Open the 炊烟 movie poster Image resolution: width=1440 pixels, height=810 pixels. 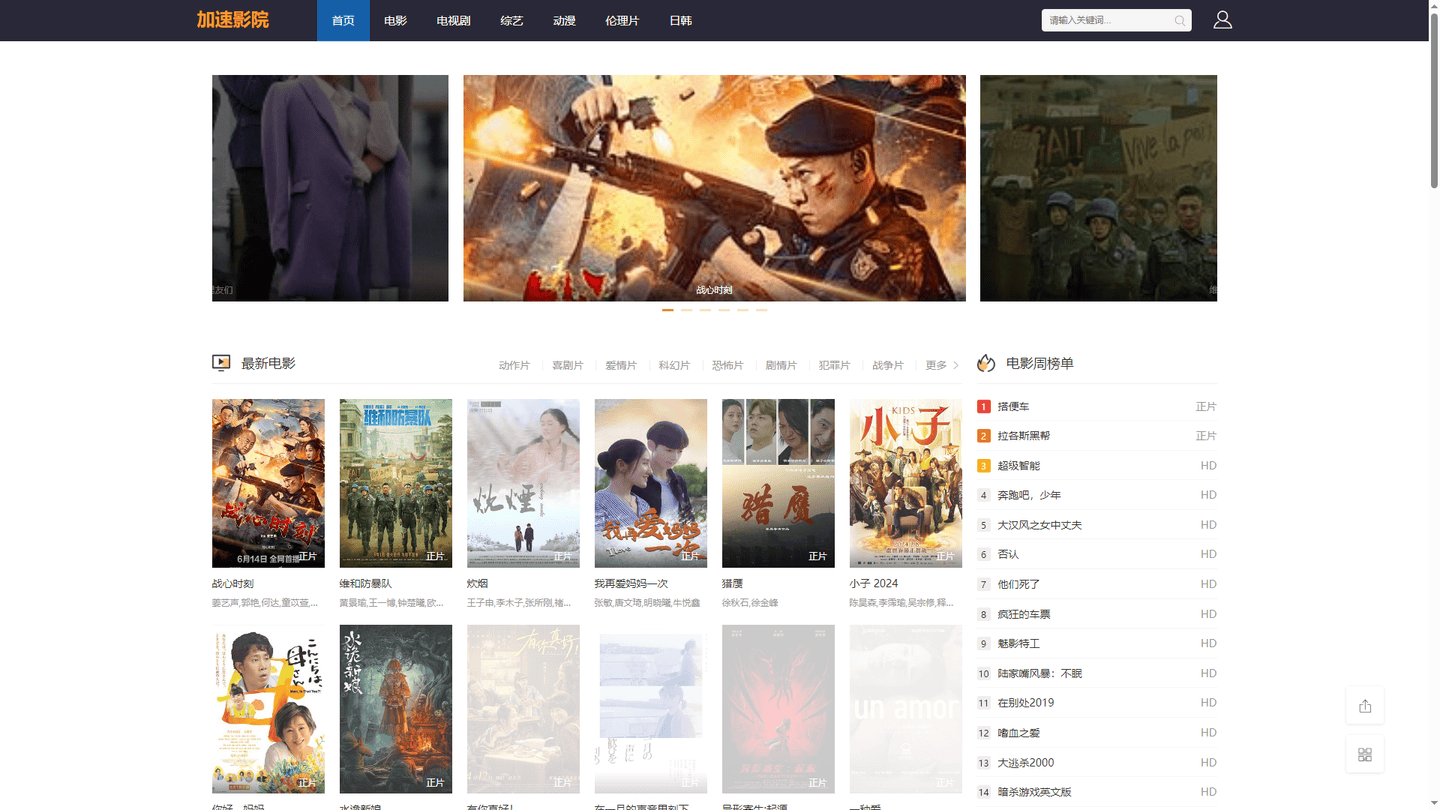pos(523,483)
